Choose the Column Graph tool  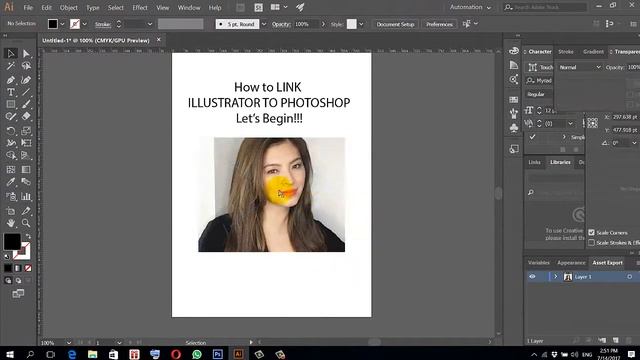[26, 197]
